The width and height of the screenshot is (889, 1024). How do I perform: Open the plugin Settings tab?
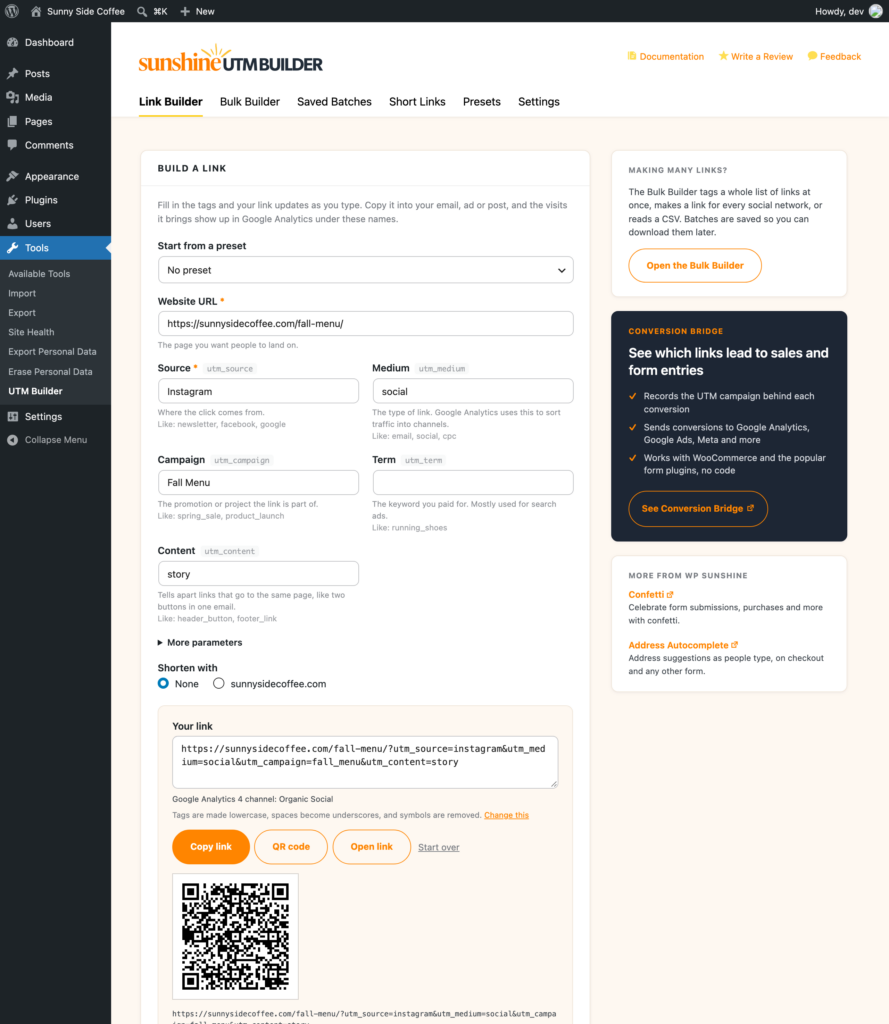(x=539, y=102)
